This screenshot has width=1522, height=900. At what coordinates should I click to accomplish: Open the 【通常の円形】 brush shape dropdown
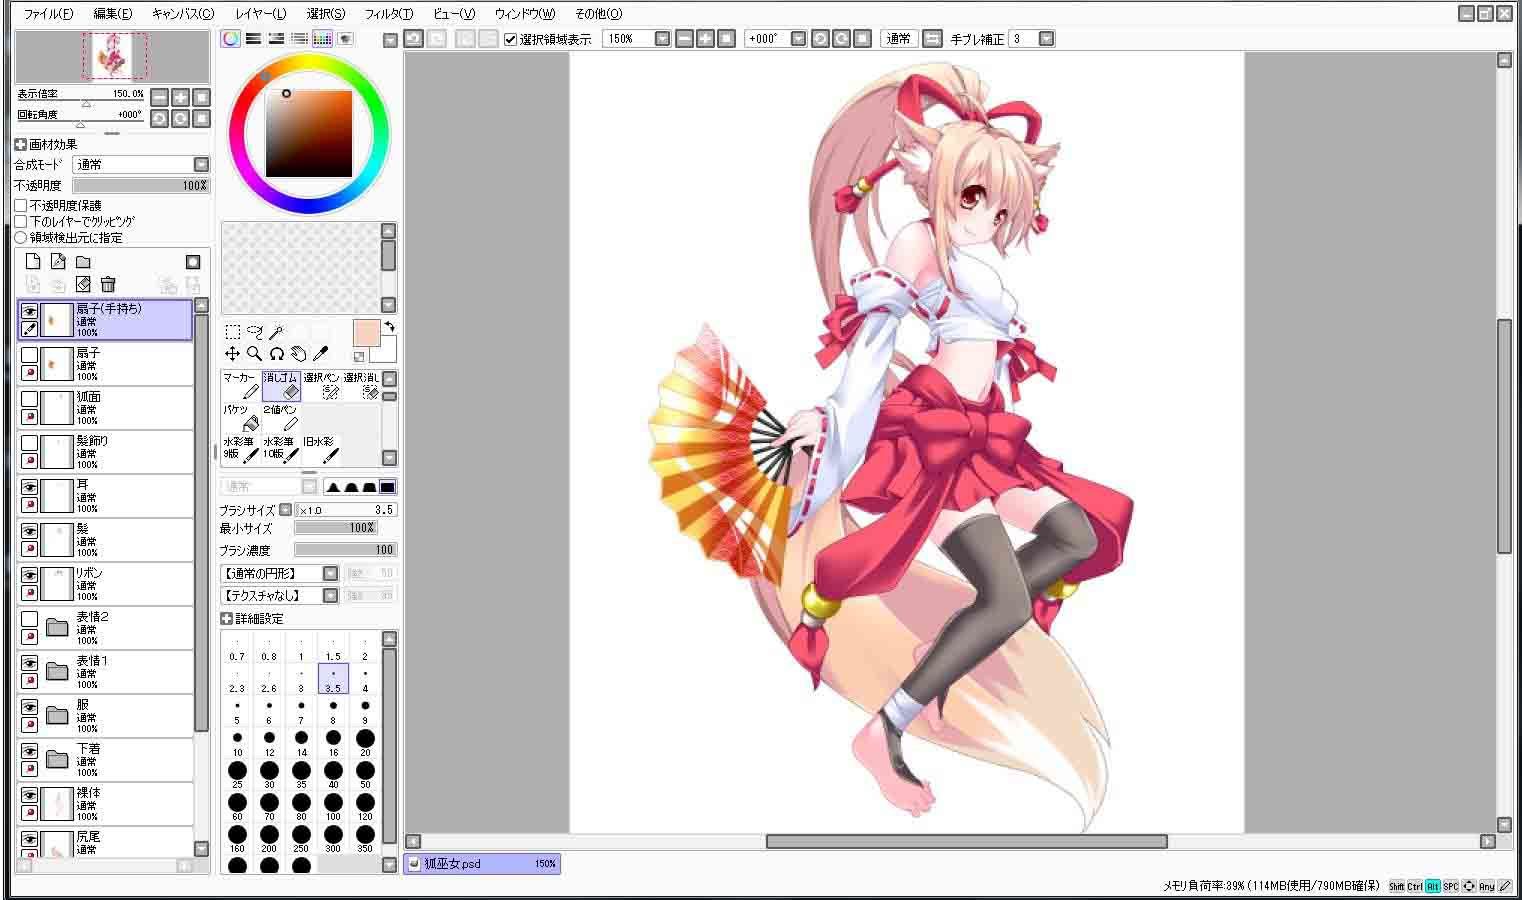pyautogui.click(x=280, y=574)
